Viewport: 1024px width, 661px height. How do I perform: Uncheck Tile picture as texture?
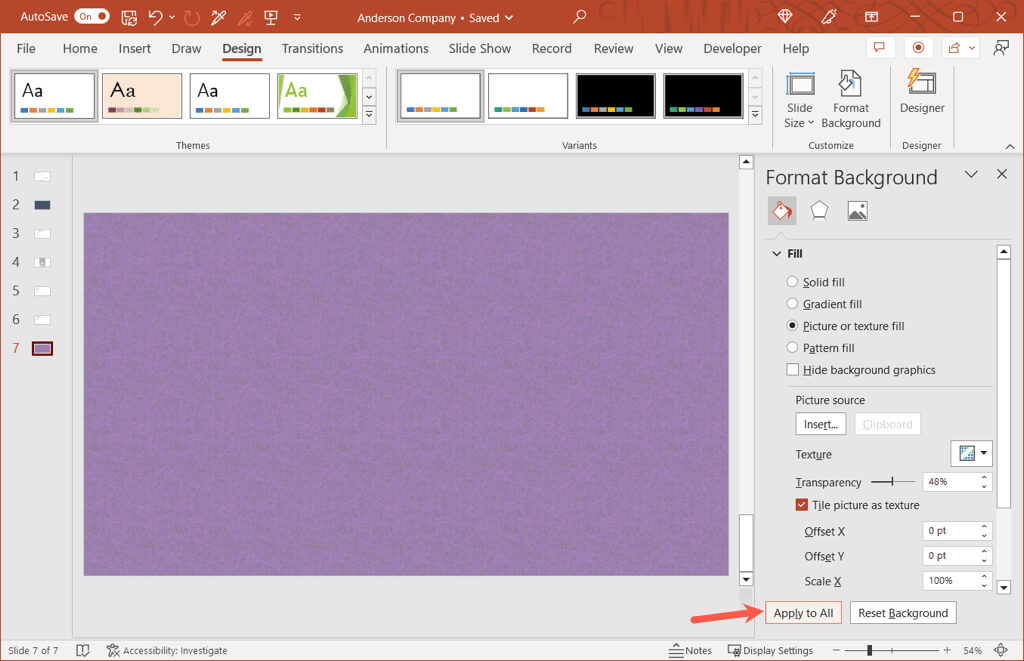pyautogui.click(x=802, y=505)
